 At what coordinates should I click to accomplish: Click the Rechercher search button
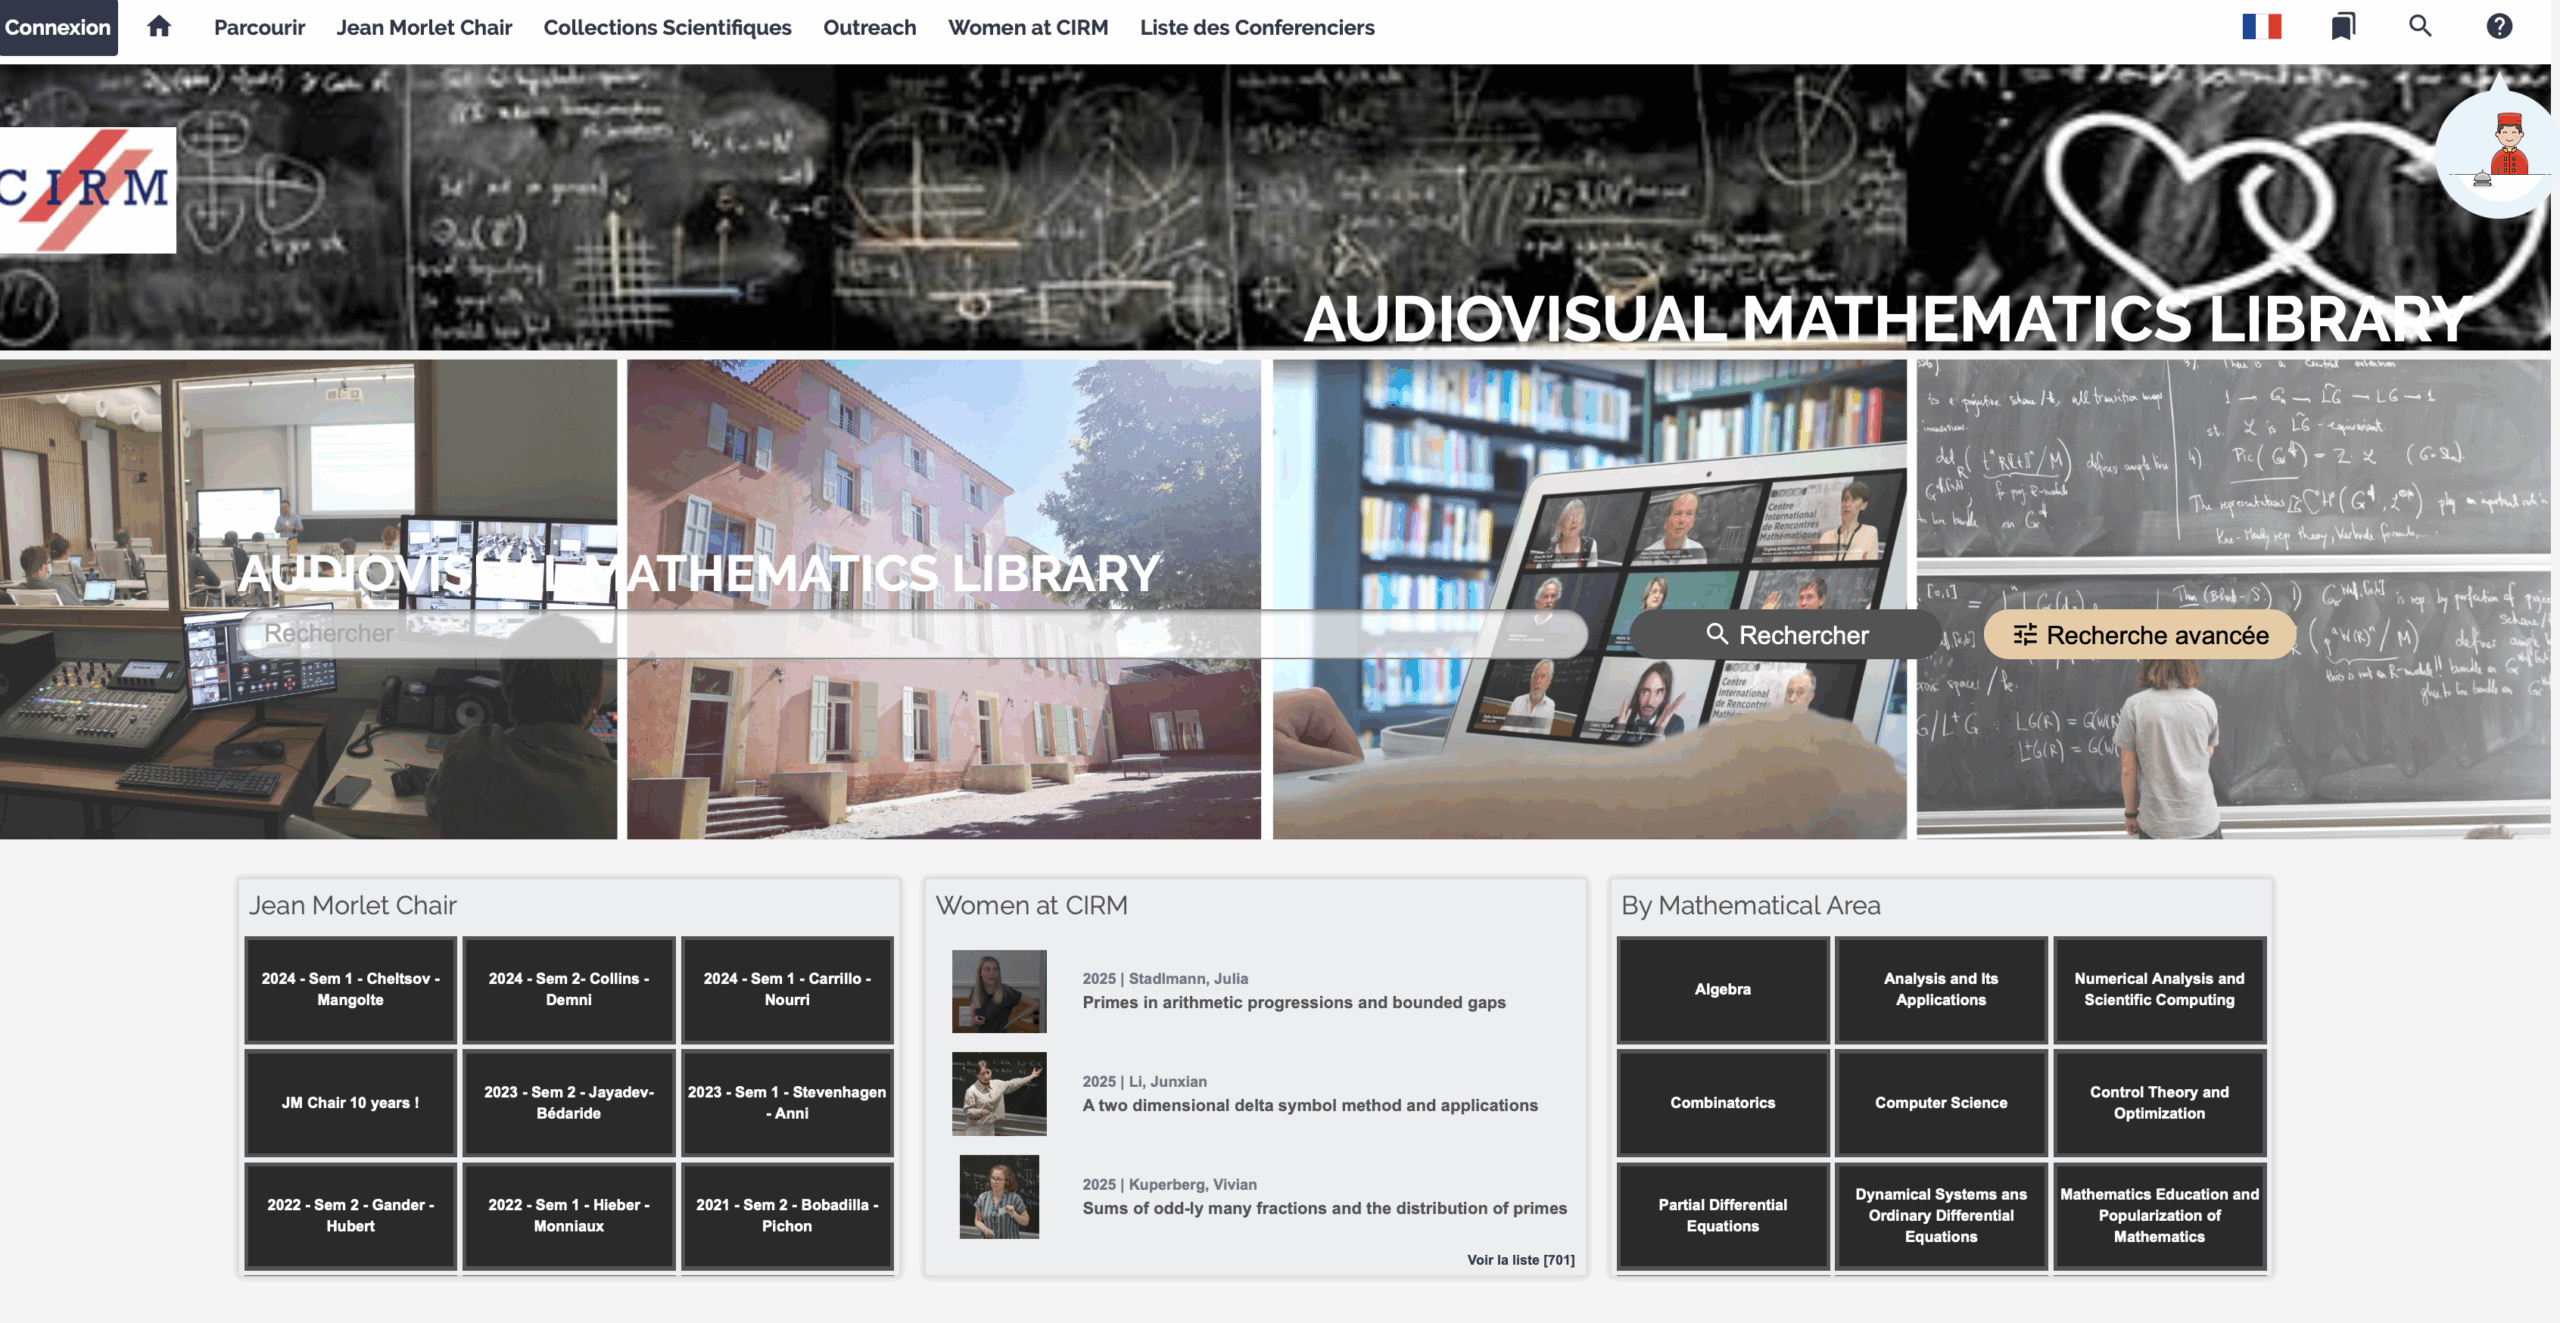(x=1786, y=634)
